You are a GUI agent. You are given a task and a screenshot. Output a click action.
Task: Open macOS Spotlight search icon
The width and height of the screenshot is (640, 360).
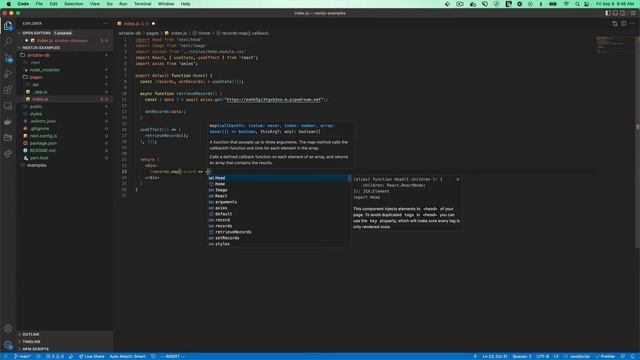(577, 4)
